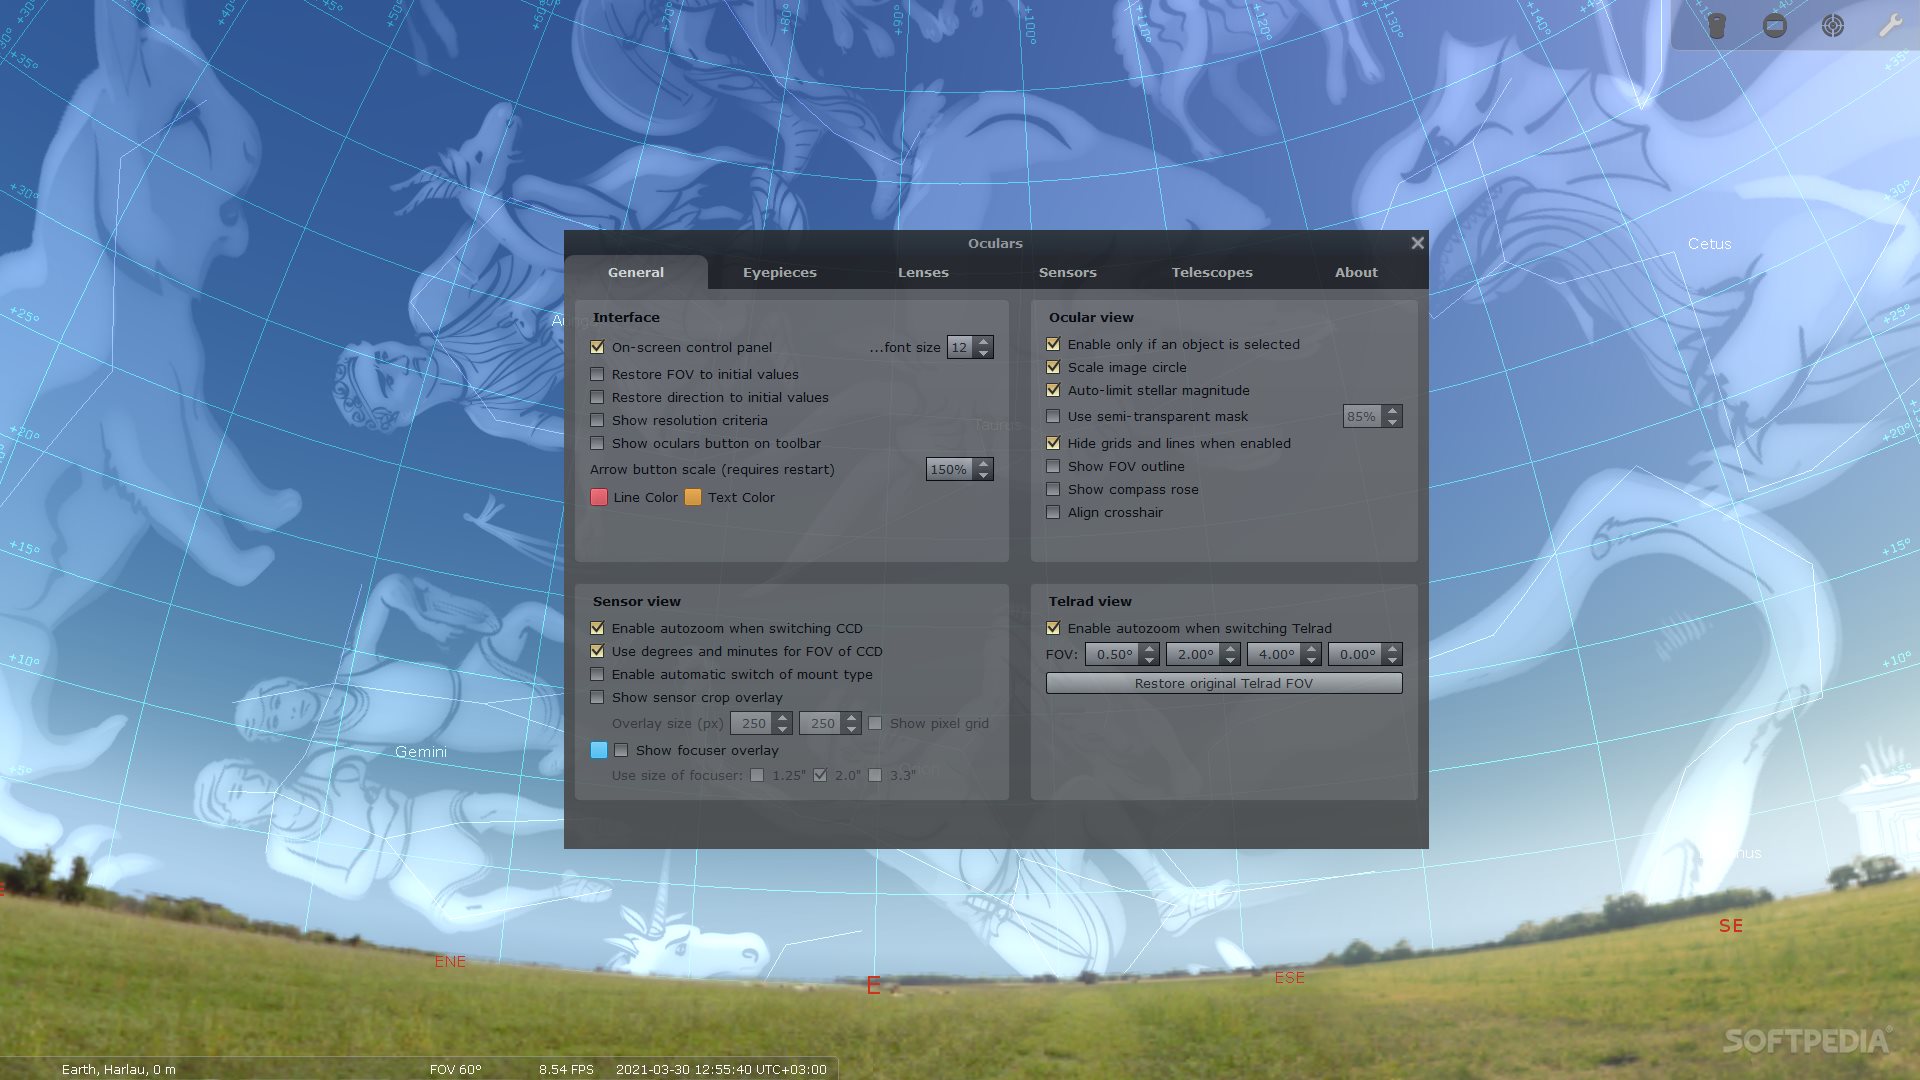Open the Text Color orange swatch

coord(693,497)
